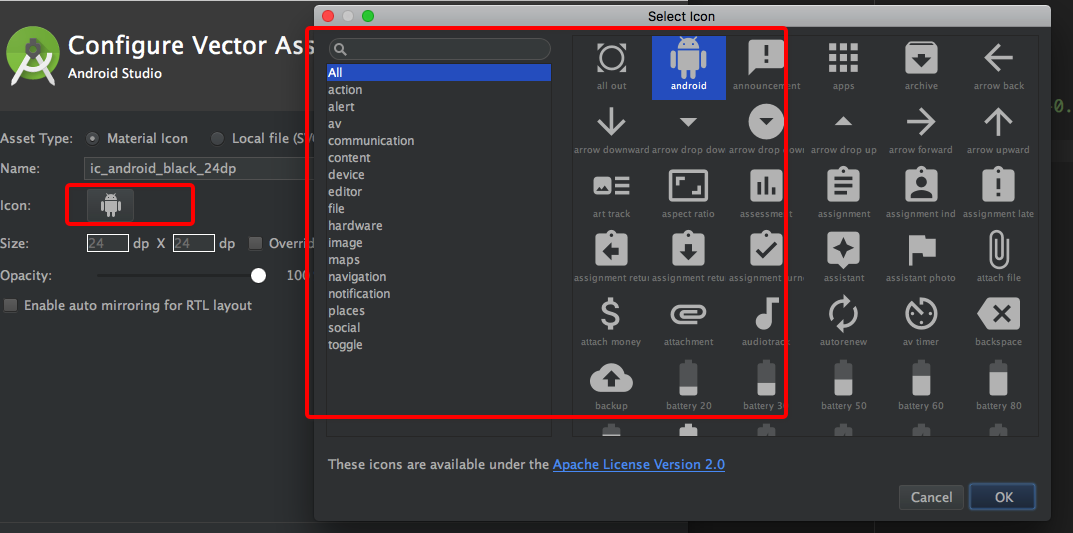Focus the icon search field
Viewport: 1073px width, 533px height.
pos(439,49)
